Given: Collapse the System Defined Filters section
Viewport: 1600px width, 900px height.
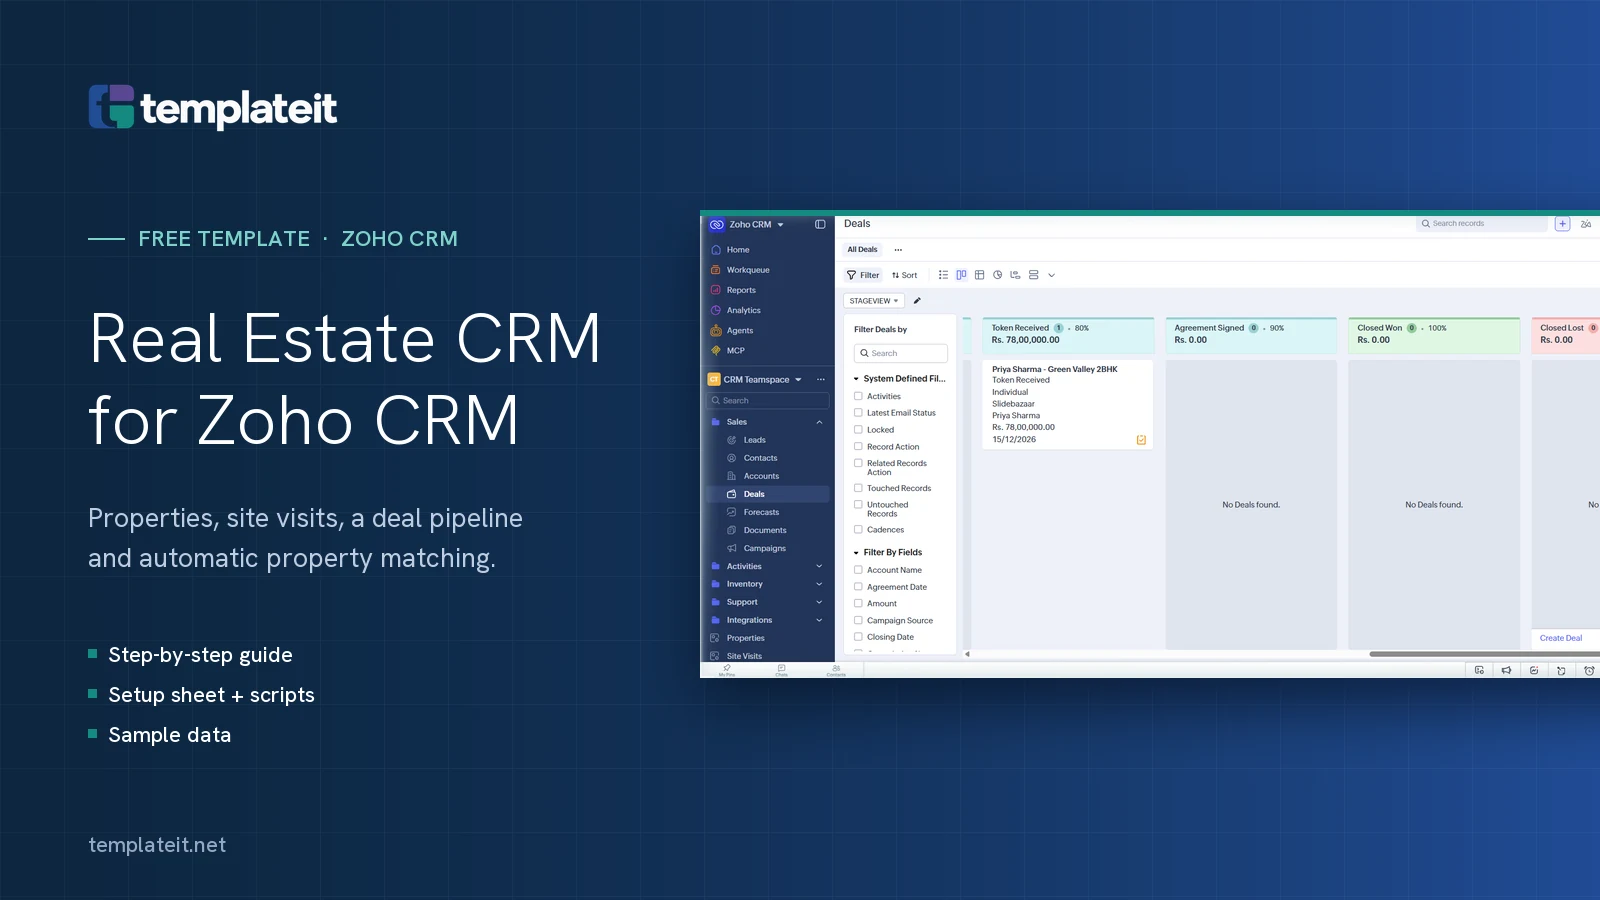Looking at the screenshot, I should [x=856, y=379].
